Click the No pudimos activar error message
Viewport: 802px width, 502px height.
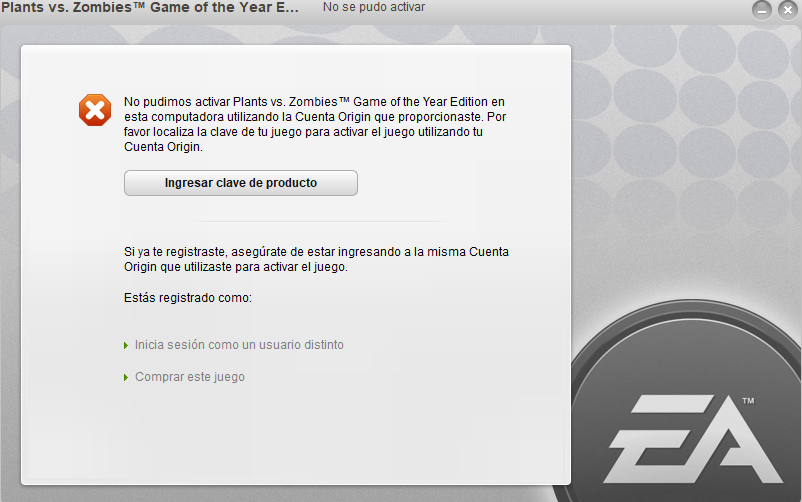315,124
